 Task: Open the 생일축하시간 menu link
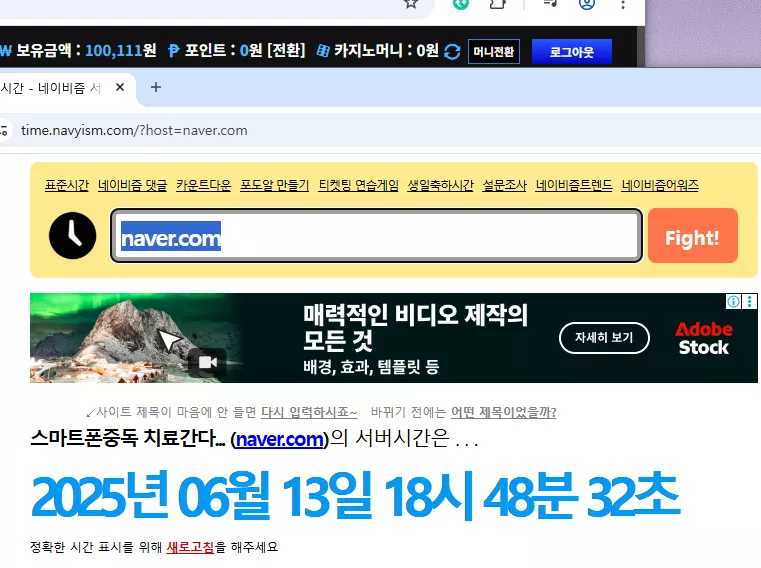440,185
